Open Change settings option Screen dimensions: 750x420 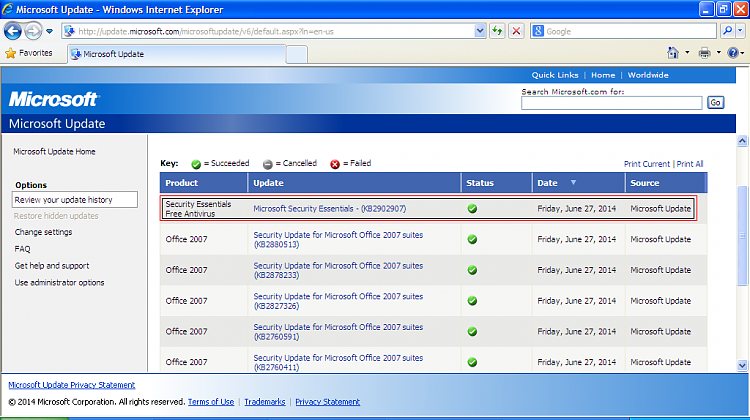coord(44,232)
